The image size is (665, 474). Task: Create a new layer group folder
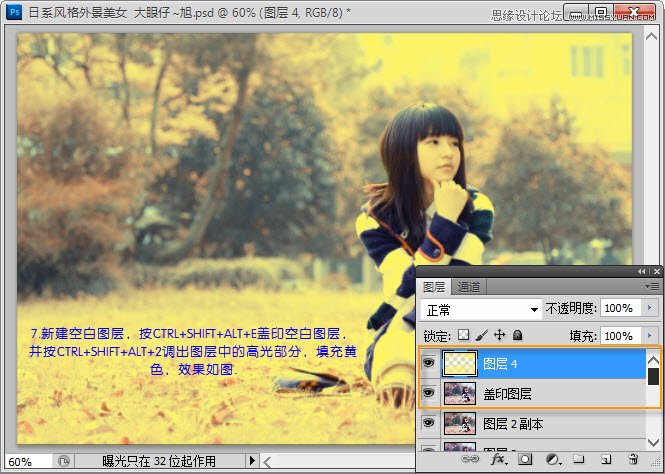click(578, 459)
